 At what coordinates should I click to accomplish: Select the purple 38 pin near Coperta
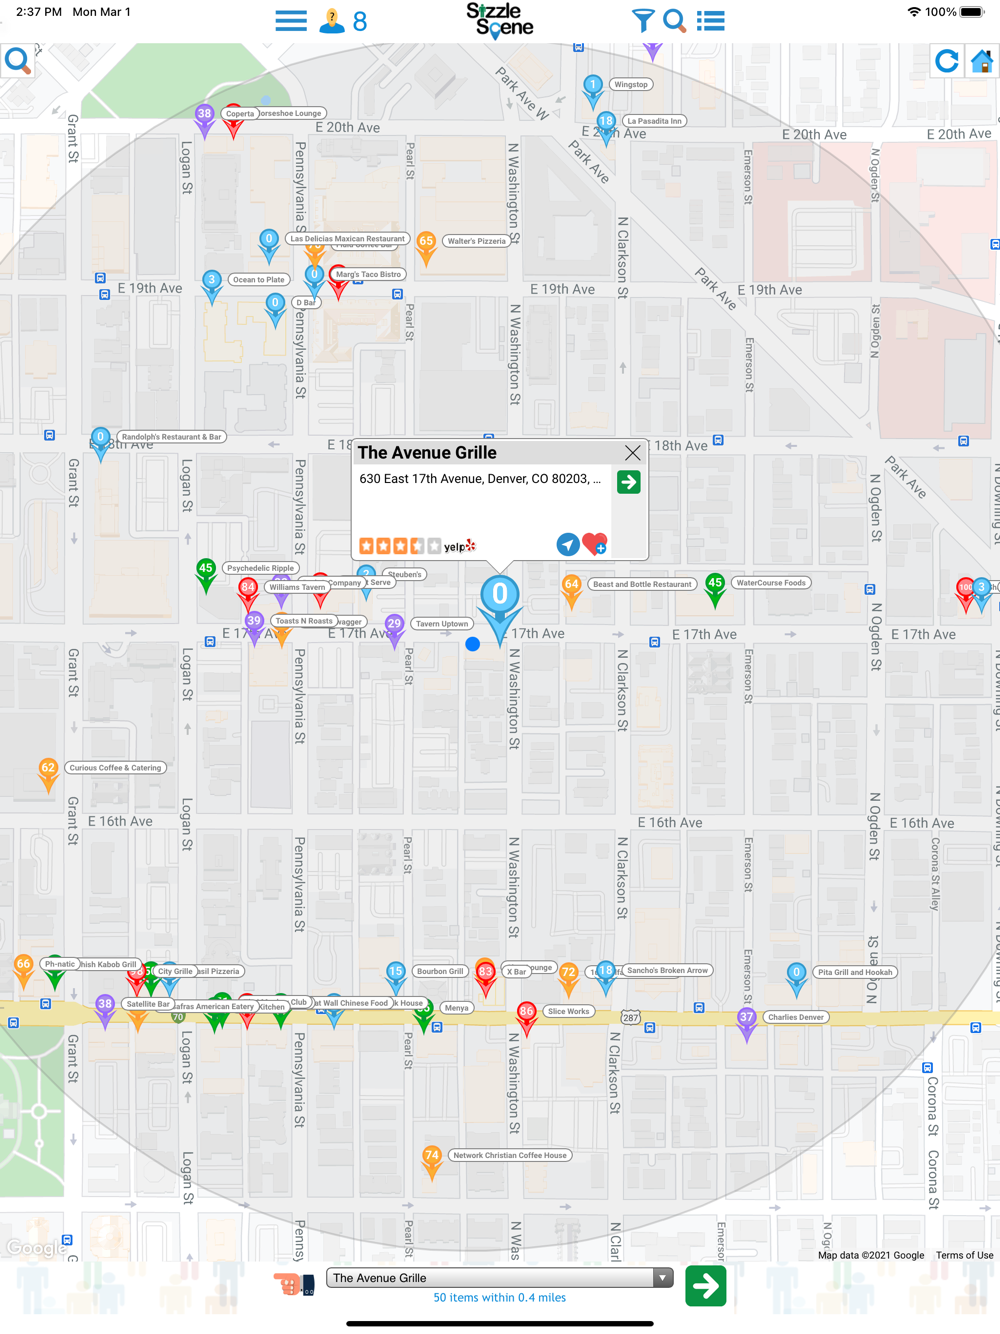pos(205,120)
